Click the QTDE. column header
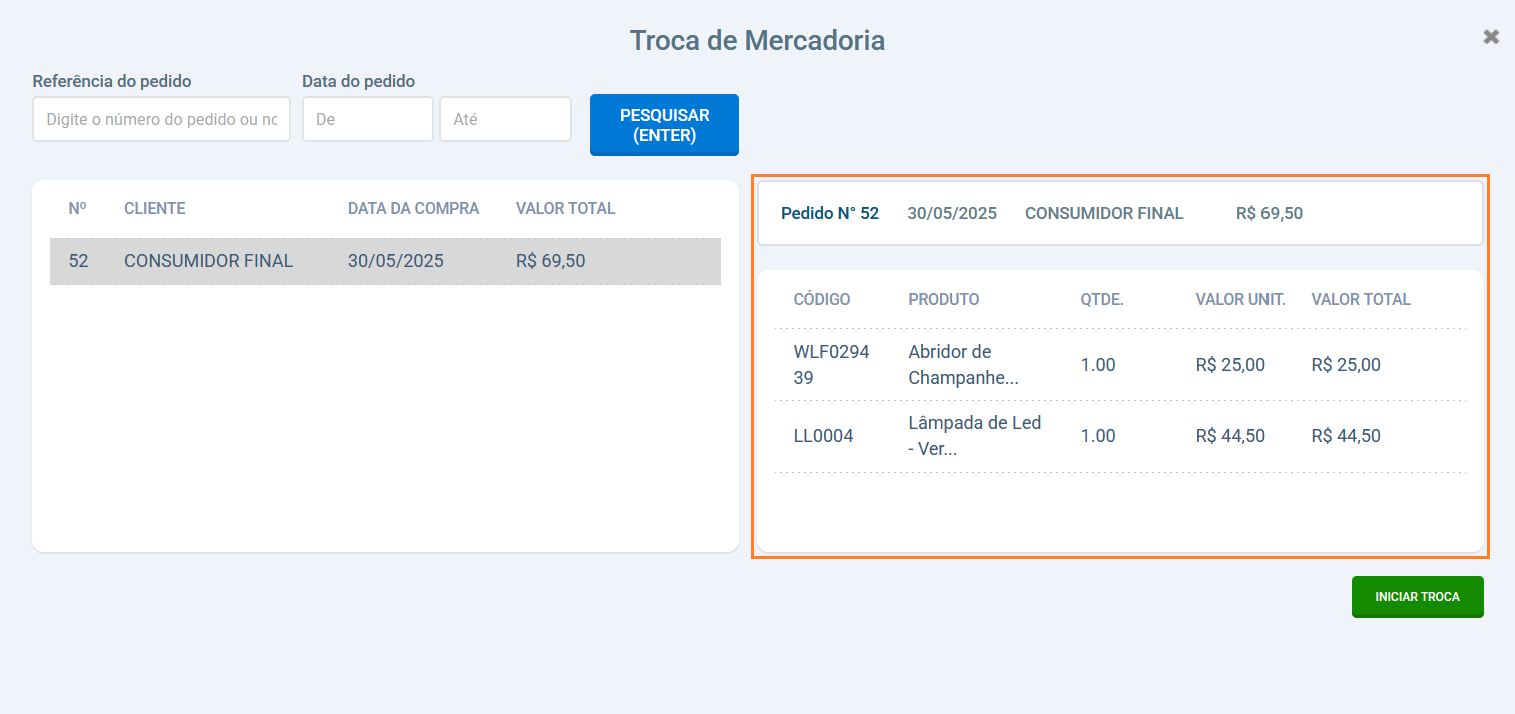Viewport: 1515px width, 714px height. pos(1101,299)
